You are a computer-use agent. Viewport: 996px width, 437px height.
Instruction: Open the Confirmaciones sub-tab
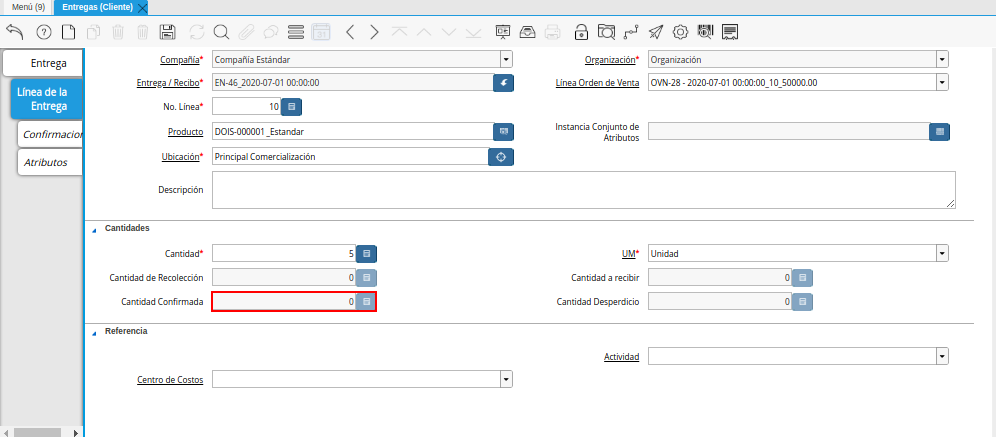51,135
